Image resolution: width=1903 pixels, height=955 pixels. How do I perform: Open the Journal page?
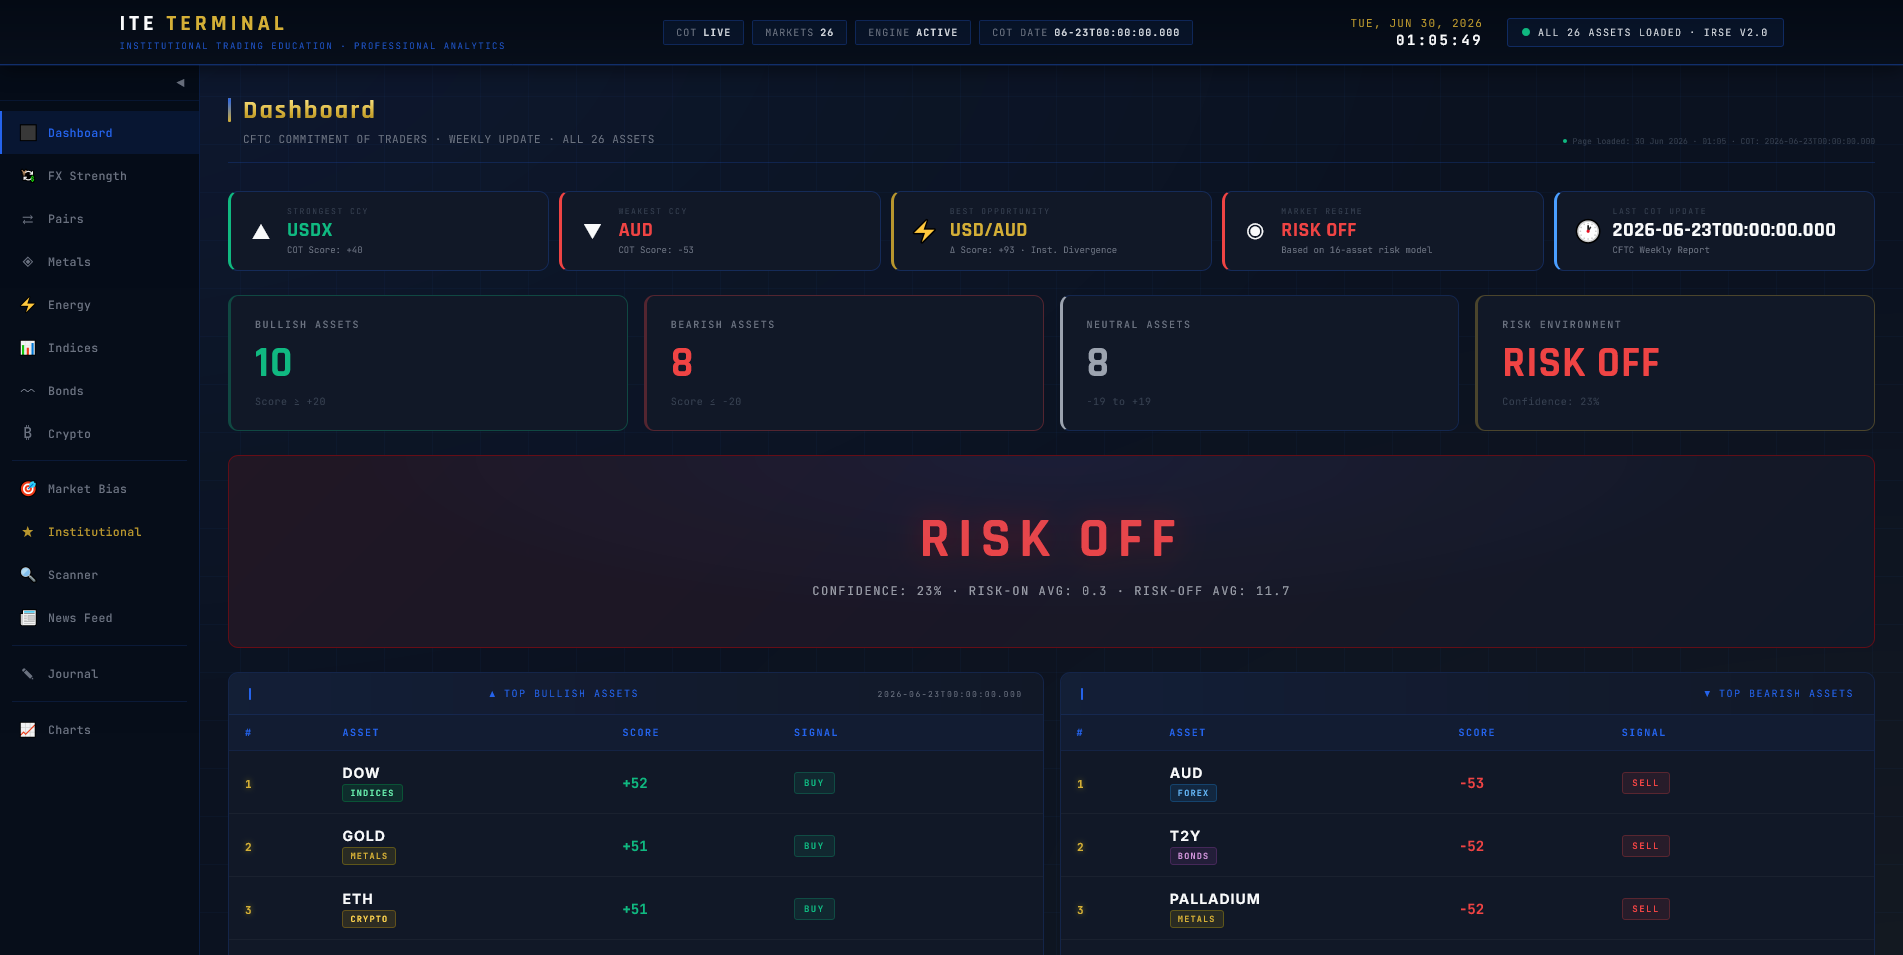coord(100,674)
